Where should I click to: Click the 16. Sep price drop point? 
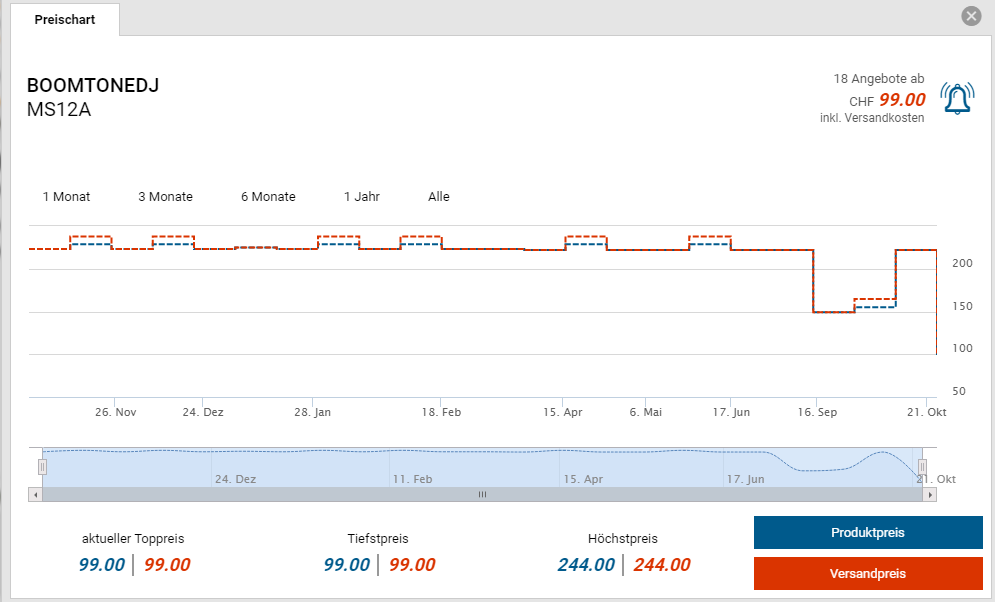(813, 312)
